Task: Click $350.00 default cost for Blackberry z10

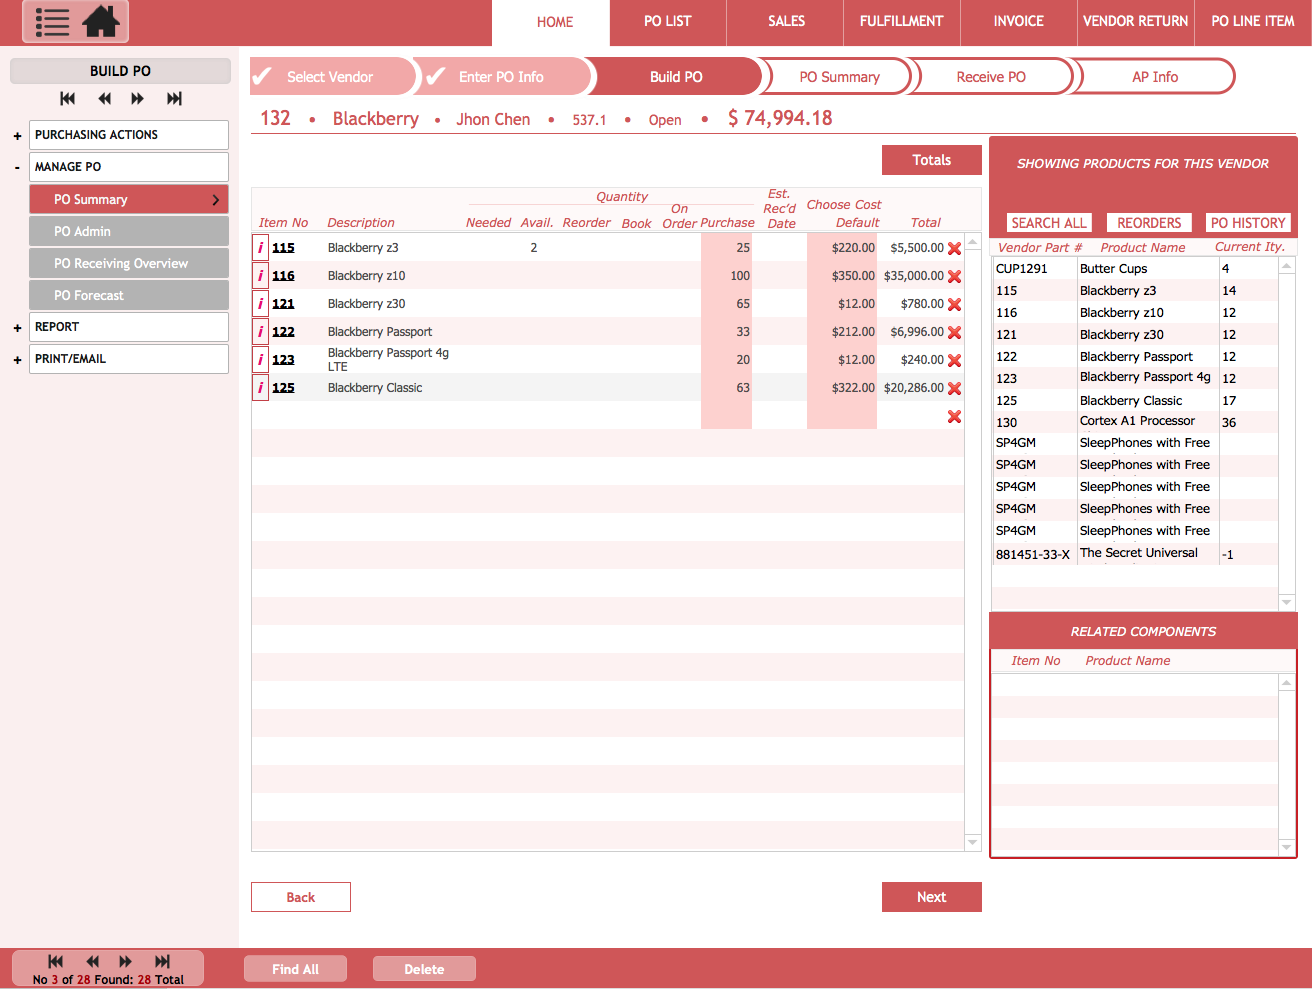Action: click(x=842, y=276)
